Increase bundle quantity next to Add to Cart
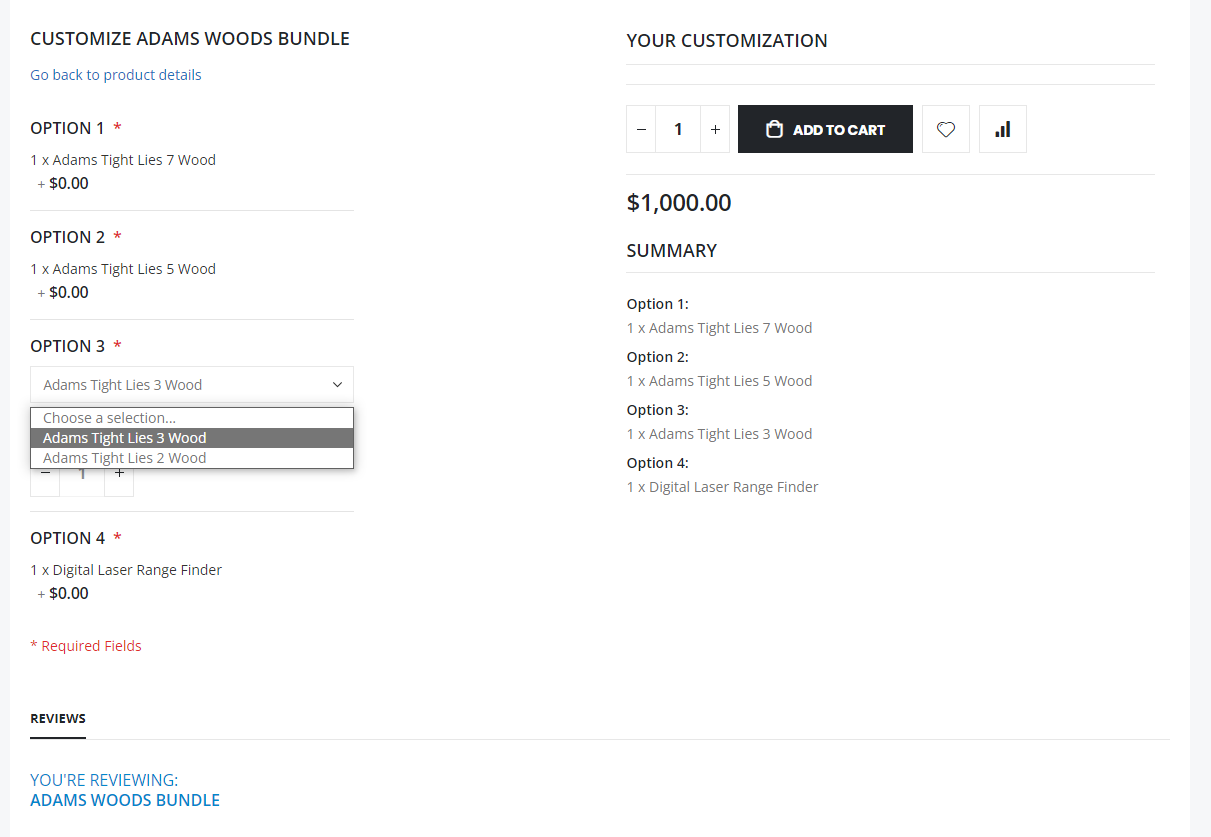 [715, 129]
